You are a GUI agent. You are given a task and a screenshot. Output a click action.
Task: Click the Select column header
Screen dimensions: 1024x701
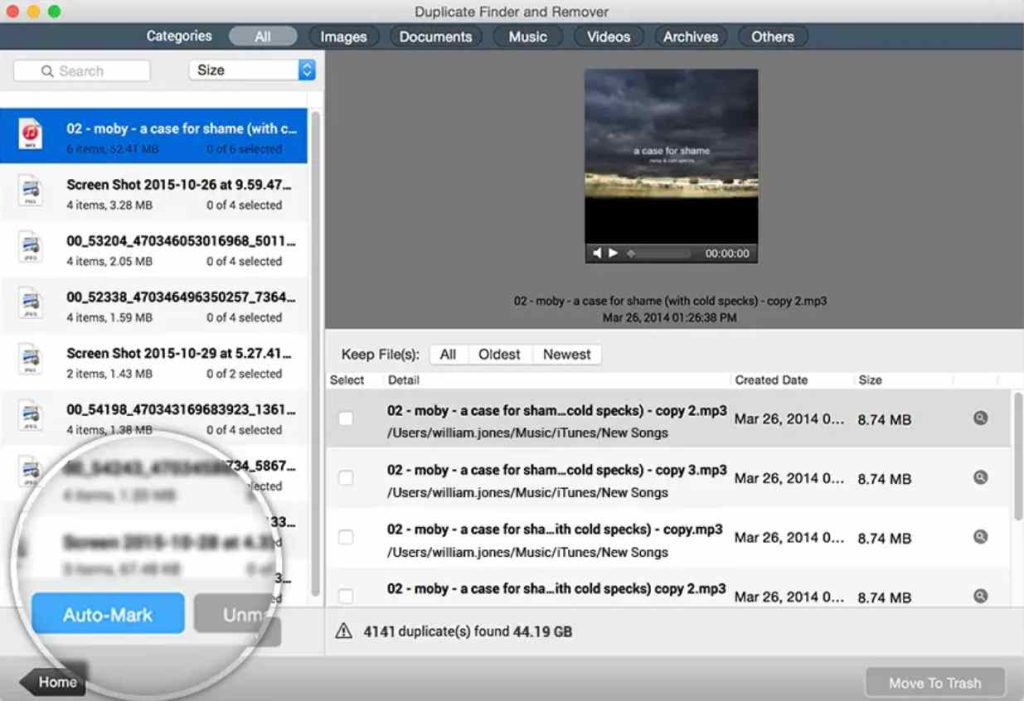point(347,380)
